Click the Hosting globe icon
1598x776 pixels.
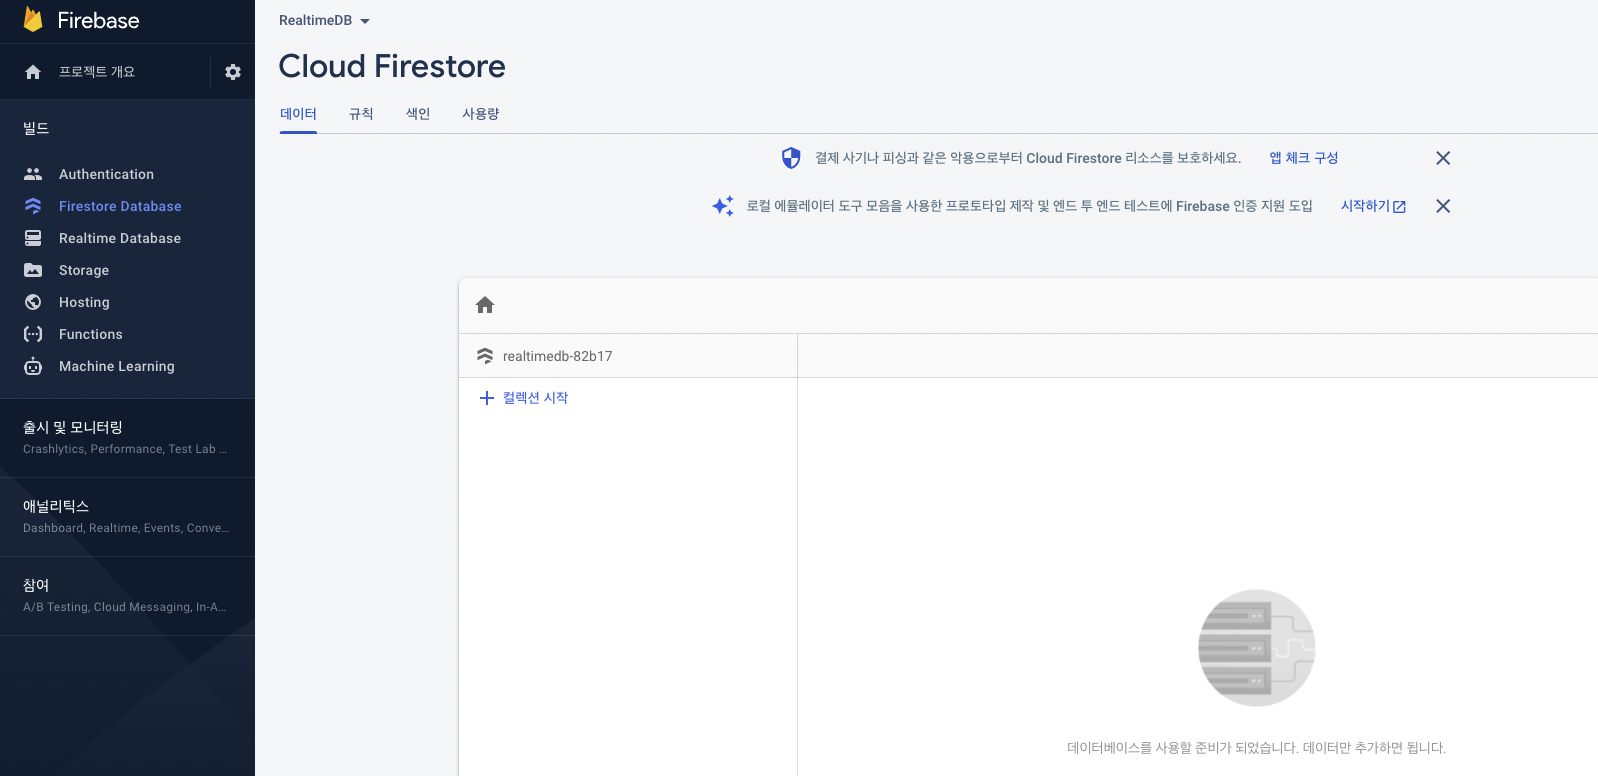click(x=33, y=302)
